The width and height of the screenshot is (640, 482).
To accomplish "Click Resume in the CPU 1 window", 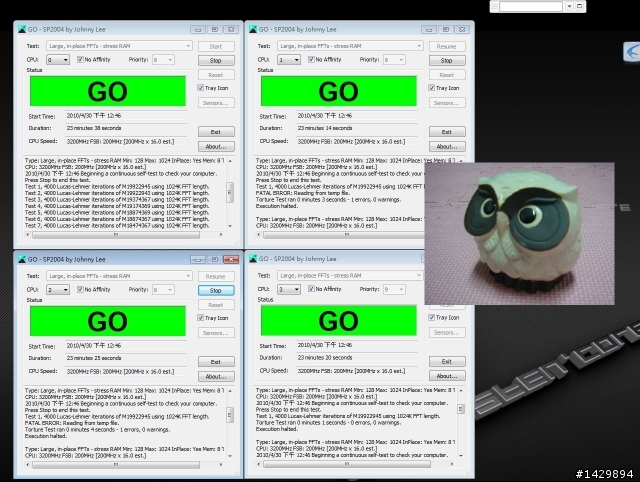I will point(447,46).
